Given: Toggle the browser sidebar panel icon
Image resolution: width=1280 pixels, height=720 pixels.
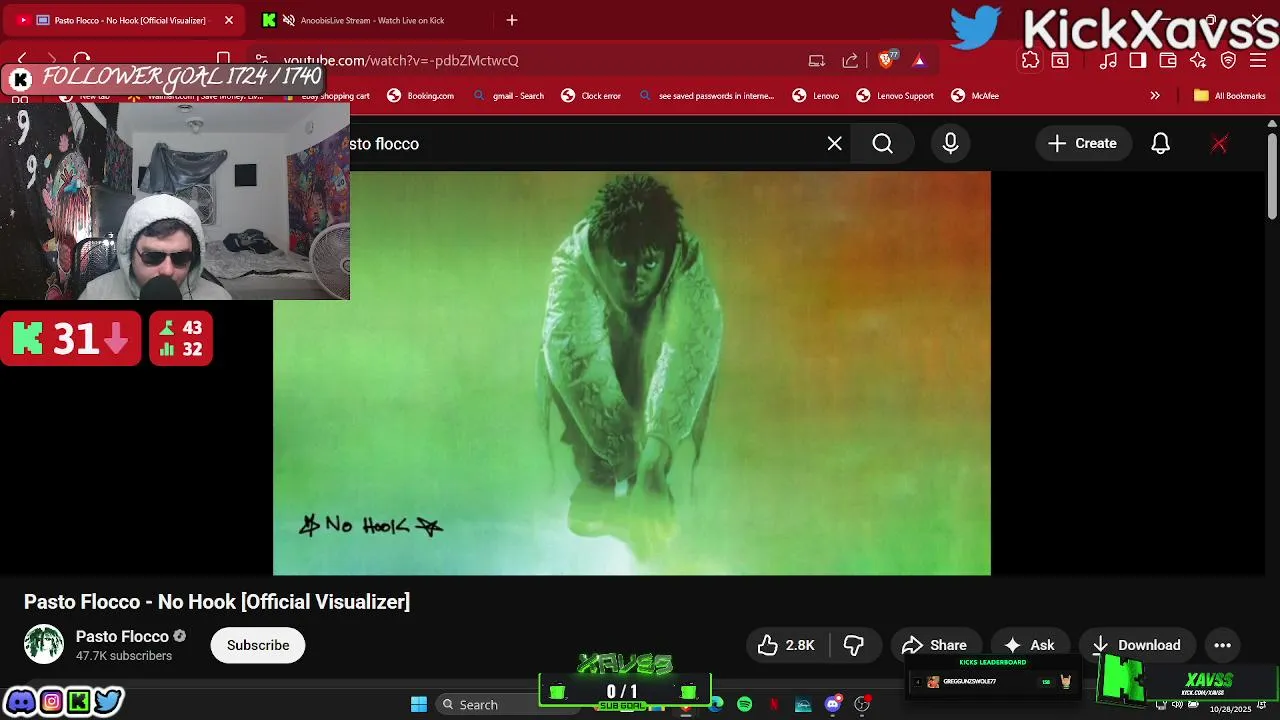Looking at the screenshot, I should 1137,60.
